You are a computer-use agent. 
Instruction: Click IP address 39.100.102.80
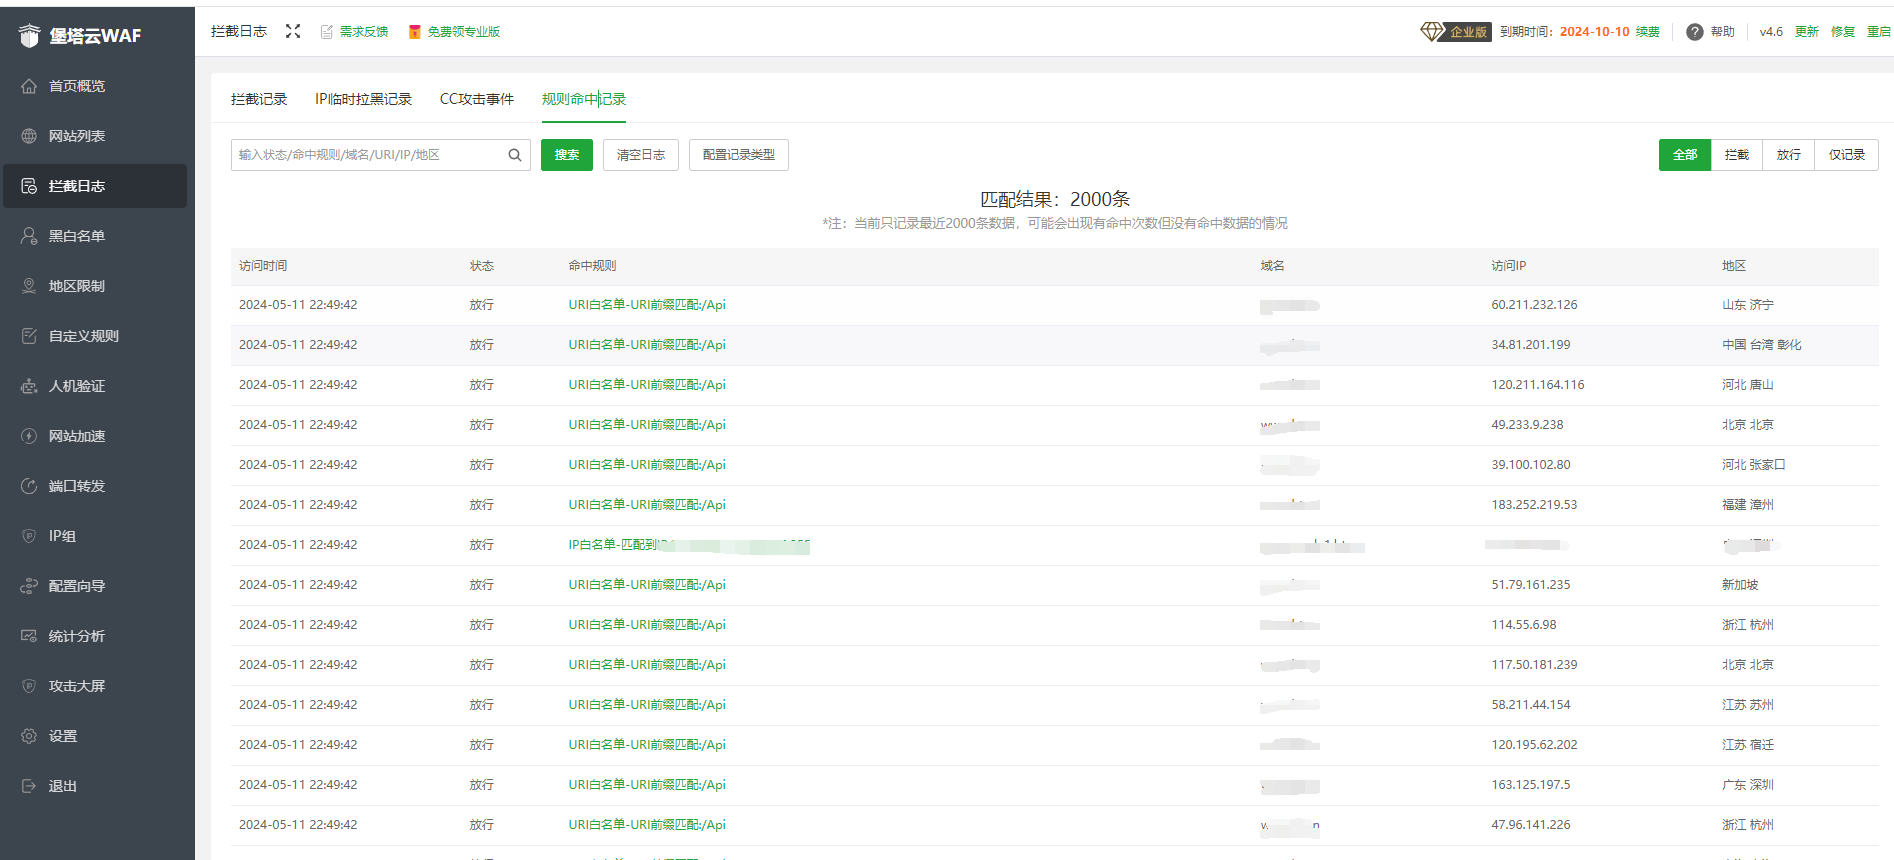tap(1531, 465)
